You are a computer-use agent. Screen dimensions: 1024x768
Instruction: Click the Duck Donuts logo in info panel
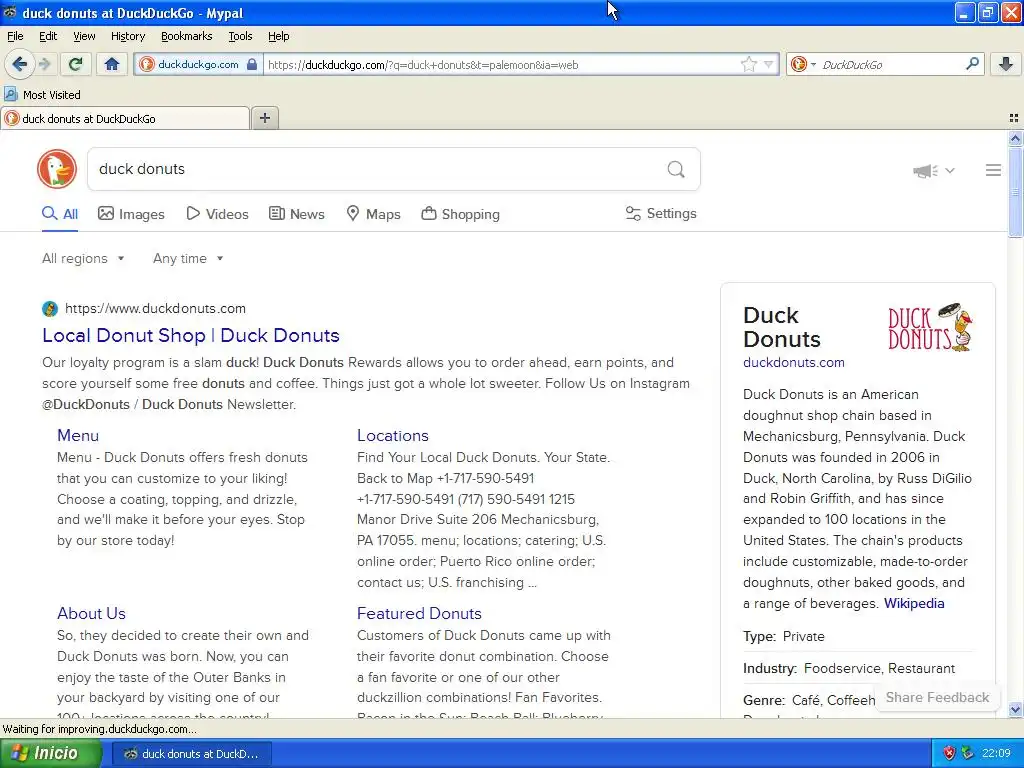pyautogui.click(x=930, y=327)
